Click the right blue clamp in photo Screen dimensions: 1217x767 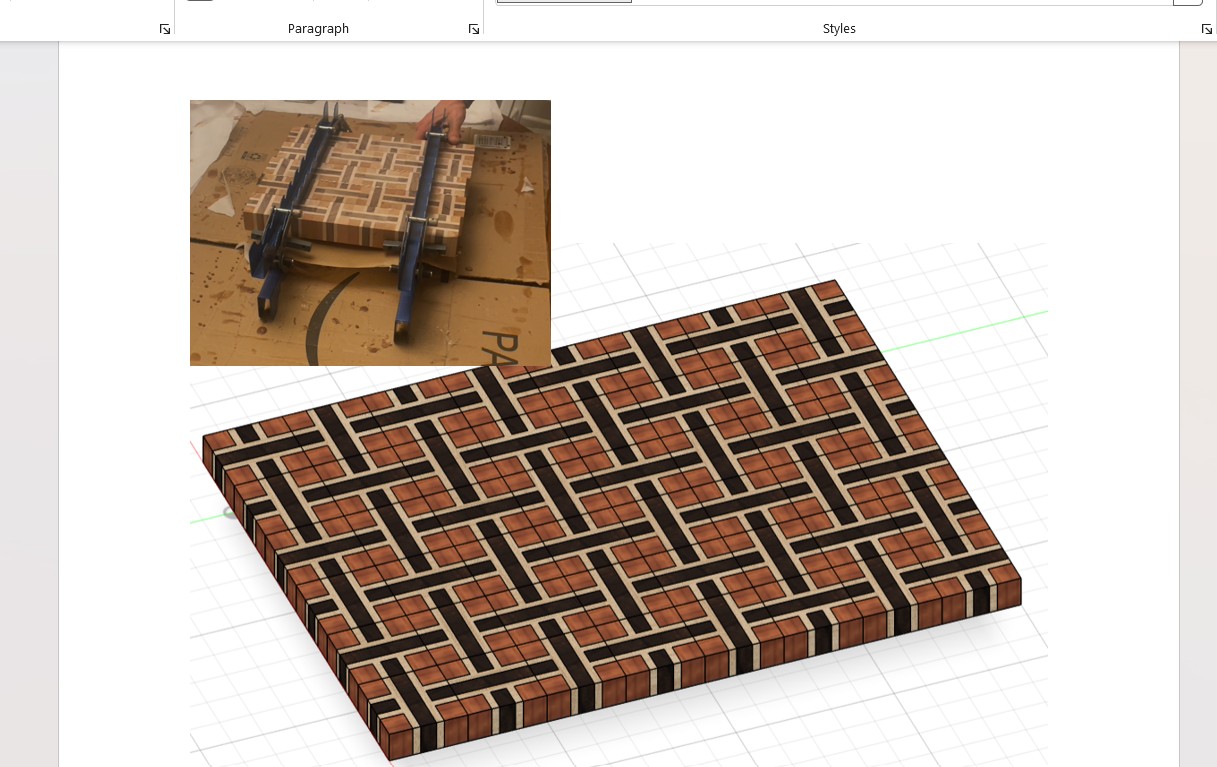coord(418,230)
